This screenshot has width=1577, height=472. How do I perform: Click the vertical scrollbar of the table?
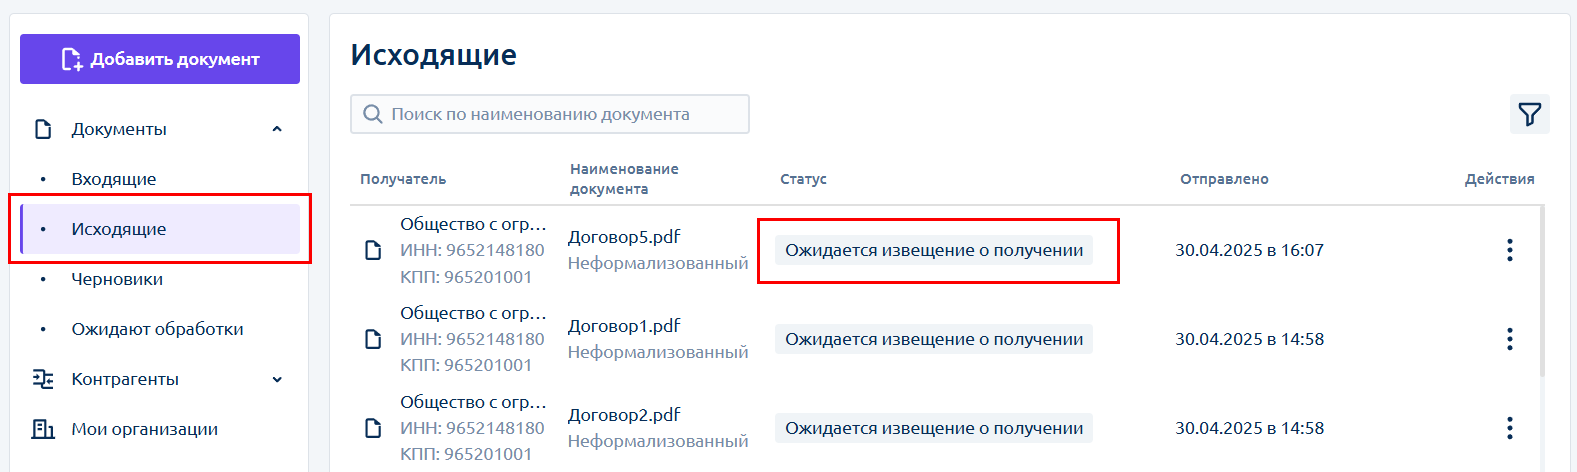[1542, 290]
